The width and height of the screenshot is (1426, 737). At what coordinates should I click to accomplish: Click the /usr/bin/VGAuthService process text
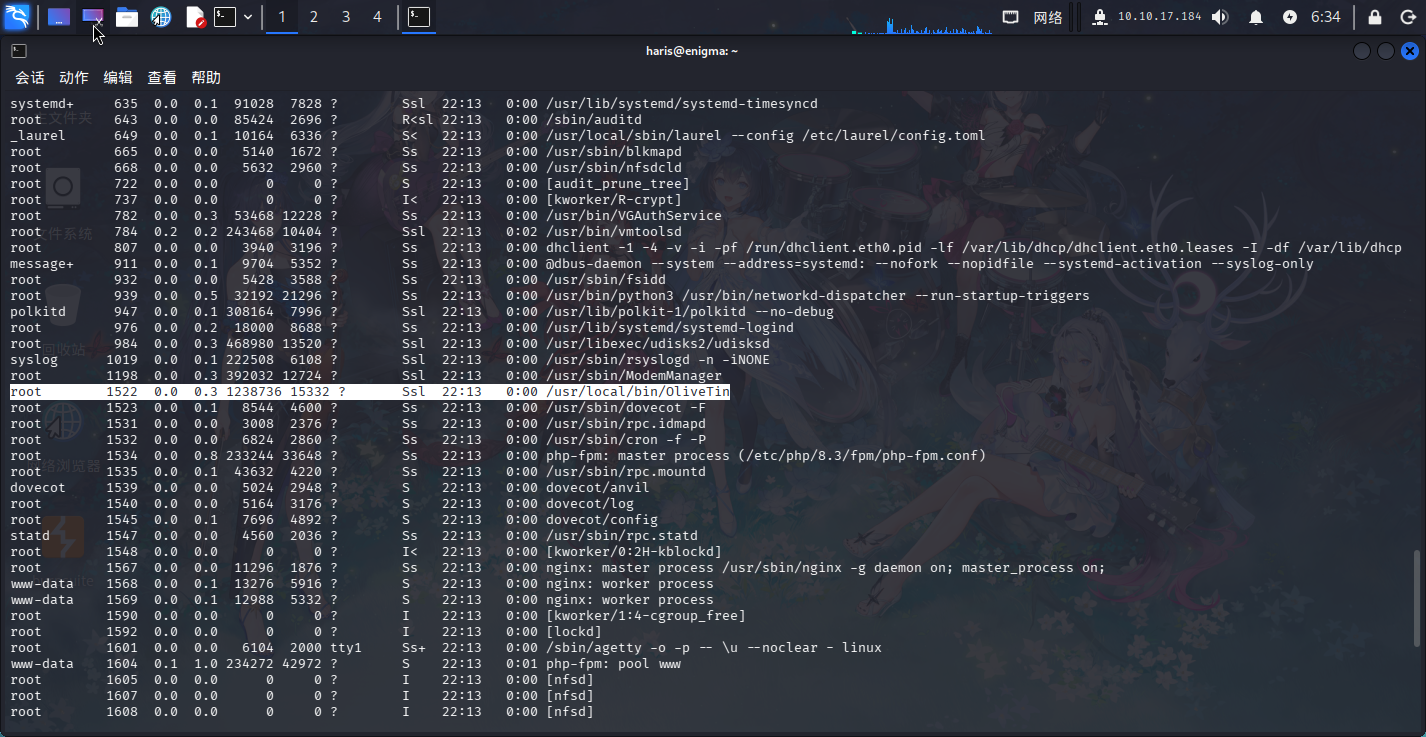pyautogui.click(x=634, y=216)
